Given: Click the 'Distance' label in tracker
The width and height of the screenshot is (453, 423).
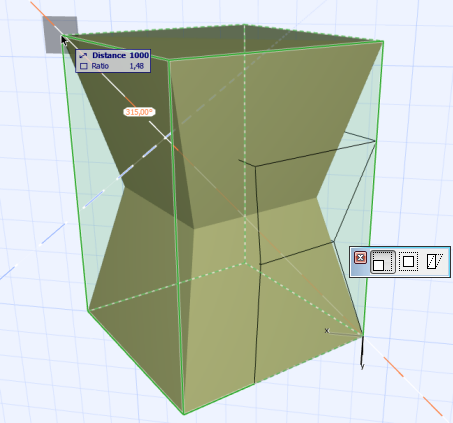Looking at the screenshot, I should 109,55.
